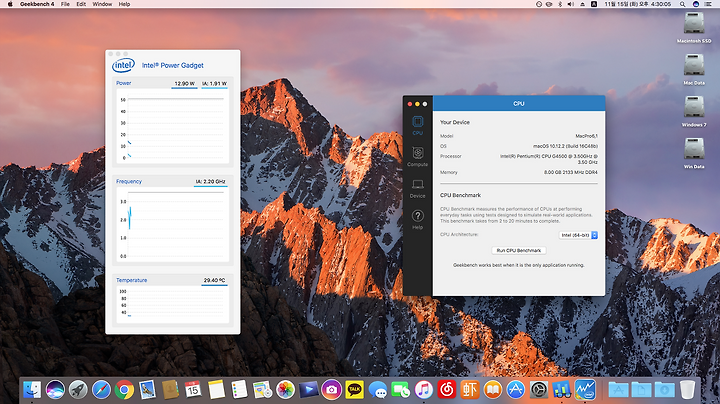Click the Temperature graph in Power Gadget

(x=173, y=304)
